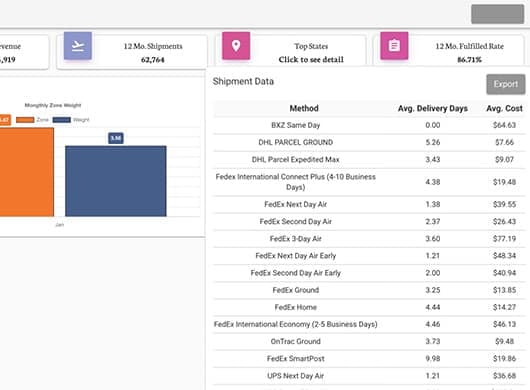
Task: Click the gray button at top right
Action: (x=498, y=14)
